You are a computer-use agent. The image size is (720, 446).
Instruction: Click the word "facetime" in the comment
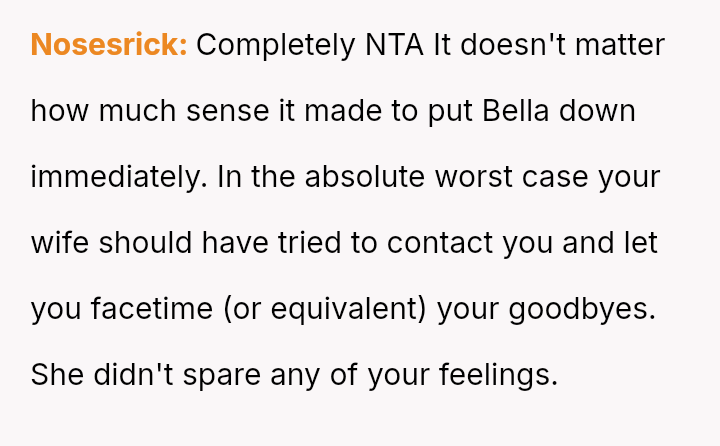click(x=152, y=309)
